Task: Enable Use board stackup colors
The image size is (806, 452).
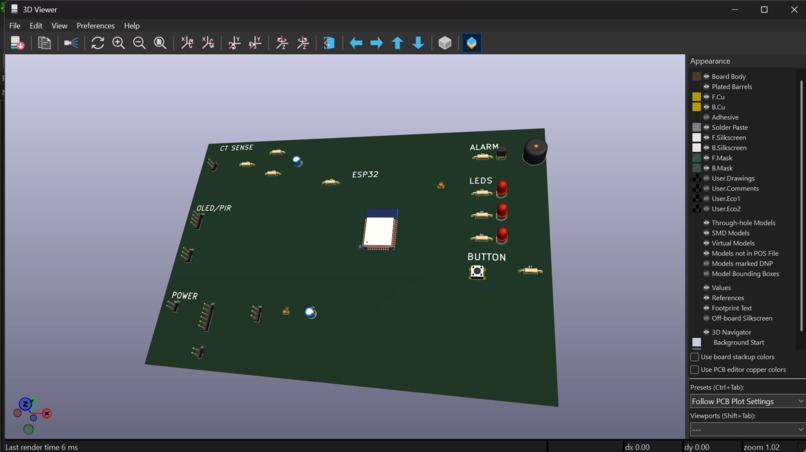Action: [694, 356]
